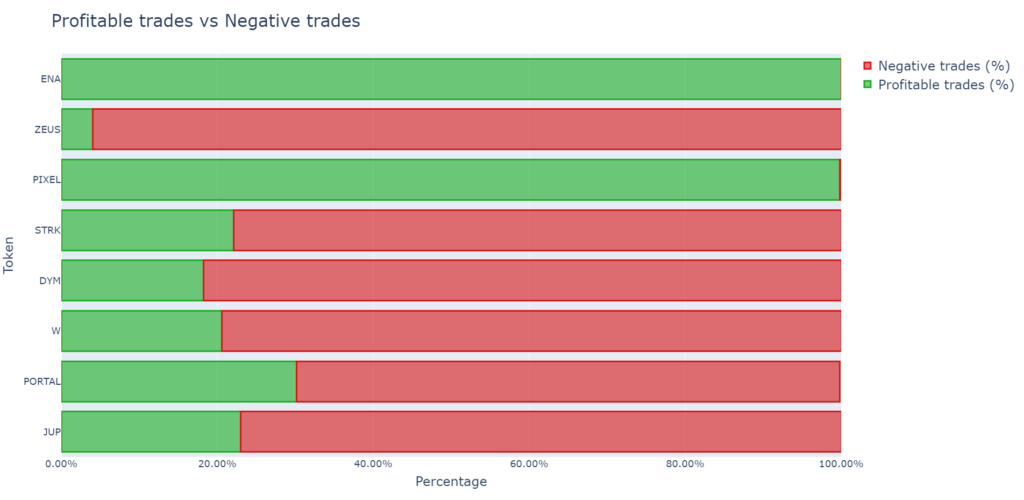This screenshot has width=1024, height=500.
Task: Select the green PORTAL profitable bar
Action: coord(178,381)
